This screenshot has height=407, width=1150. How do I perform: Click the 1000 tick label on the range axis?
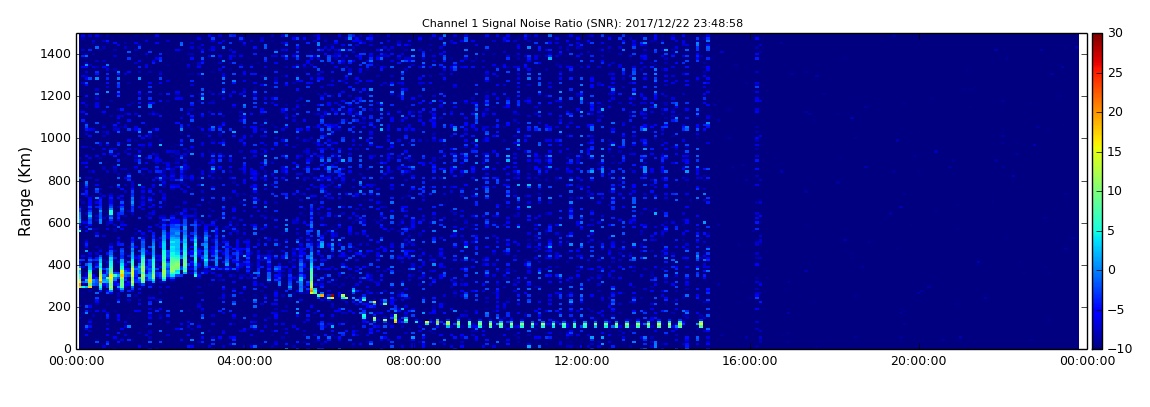pos(56,139)
